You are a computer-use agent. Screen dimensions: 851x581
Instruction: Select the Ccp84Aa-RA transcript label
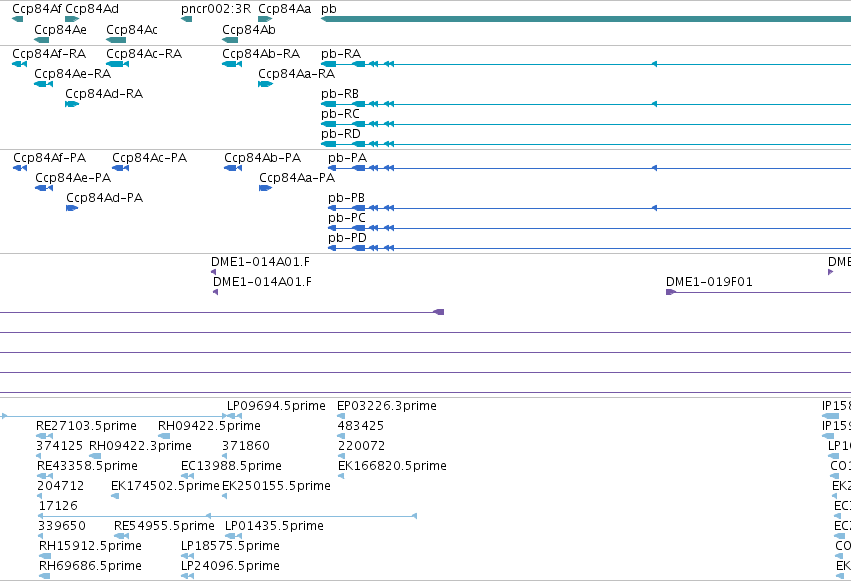[x=296, y=74]
